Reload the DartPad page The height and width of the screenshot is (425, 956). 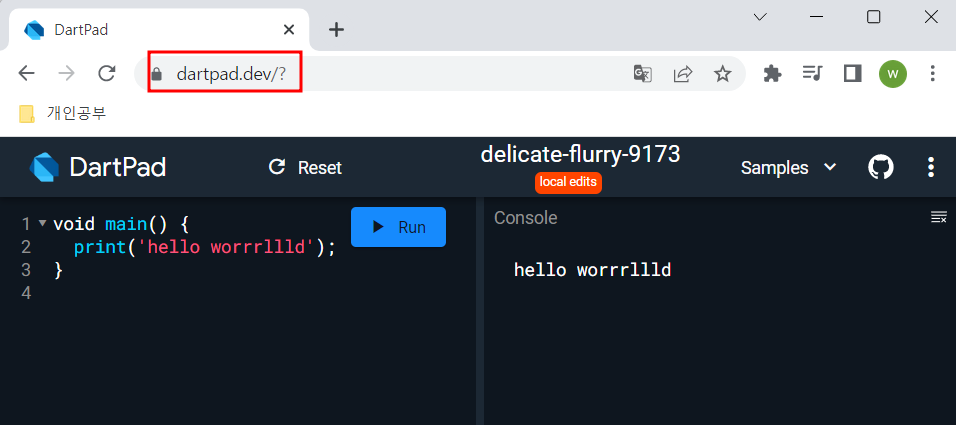tap(107, 74)
